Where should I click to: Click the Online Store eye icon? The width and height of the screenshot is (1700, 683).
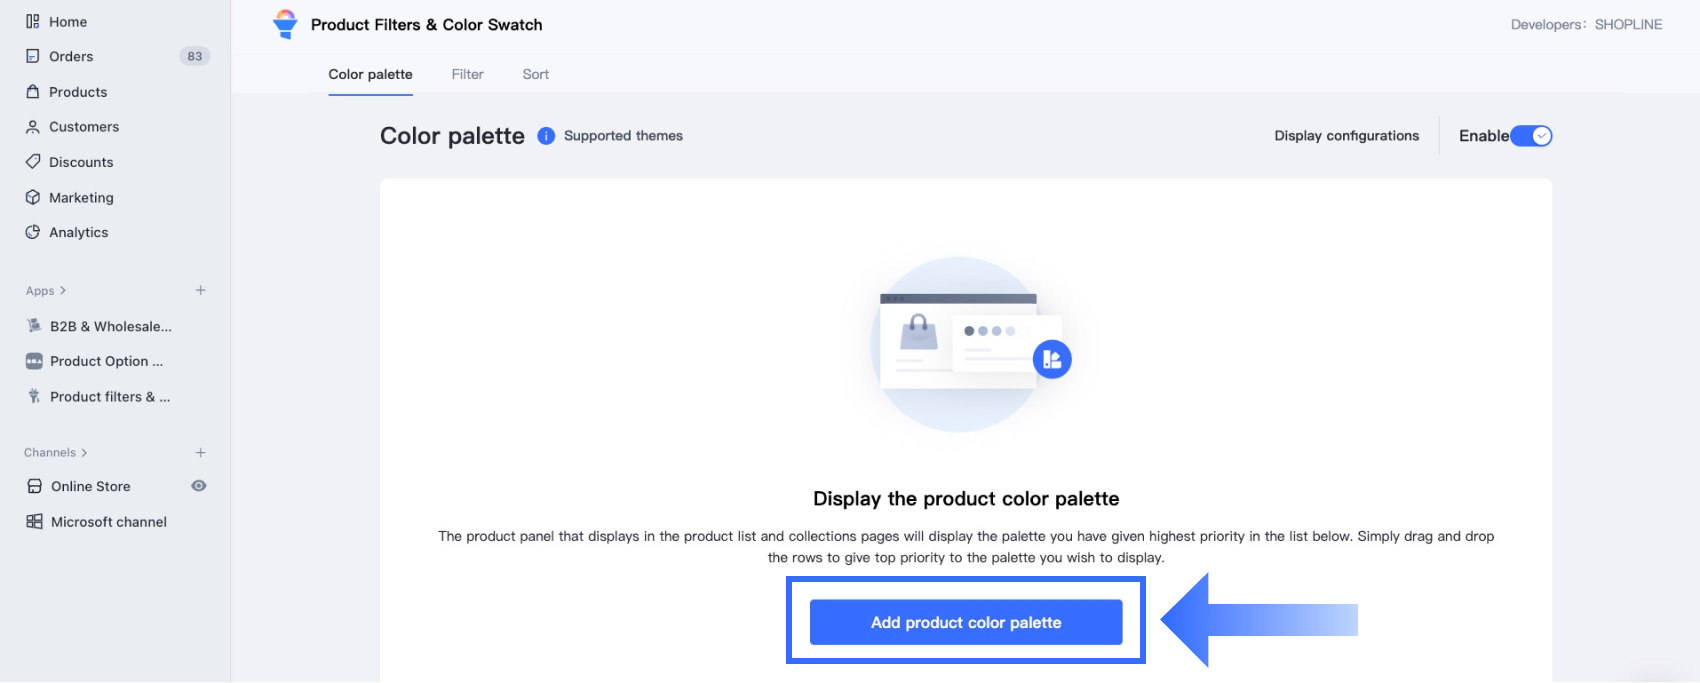(x=199, y=486)
